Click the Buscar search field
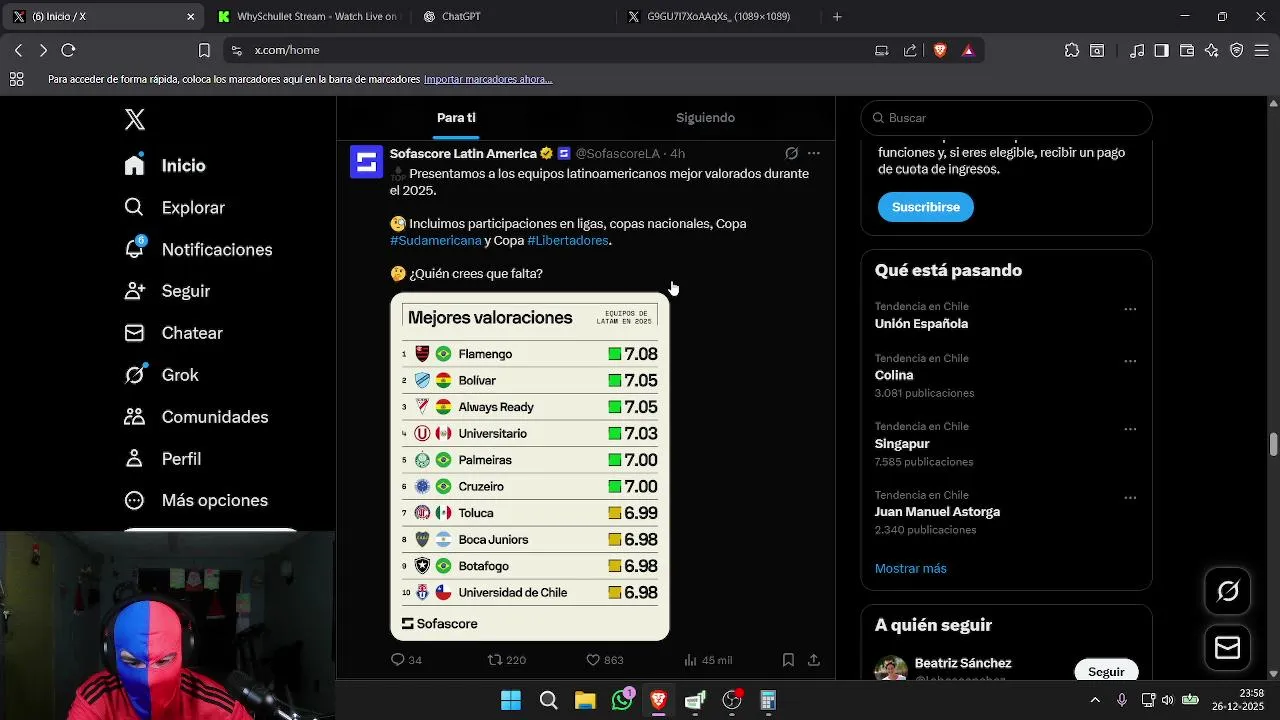 (x=1007, y=118)
